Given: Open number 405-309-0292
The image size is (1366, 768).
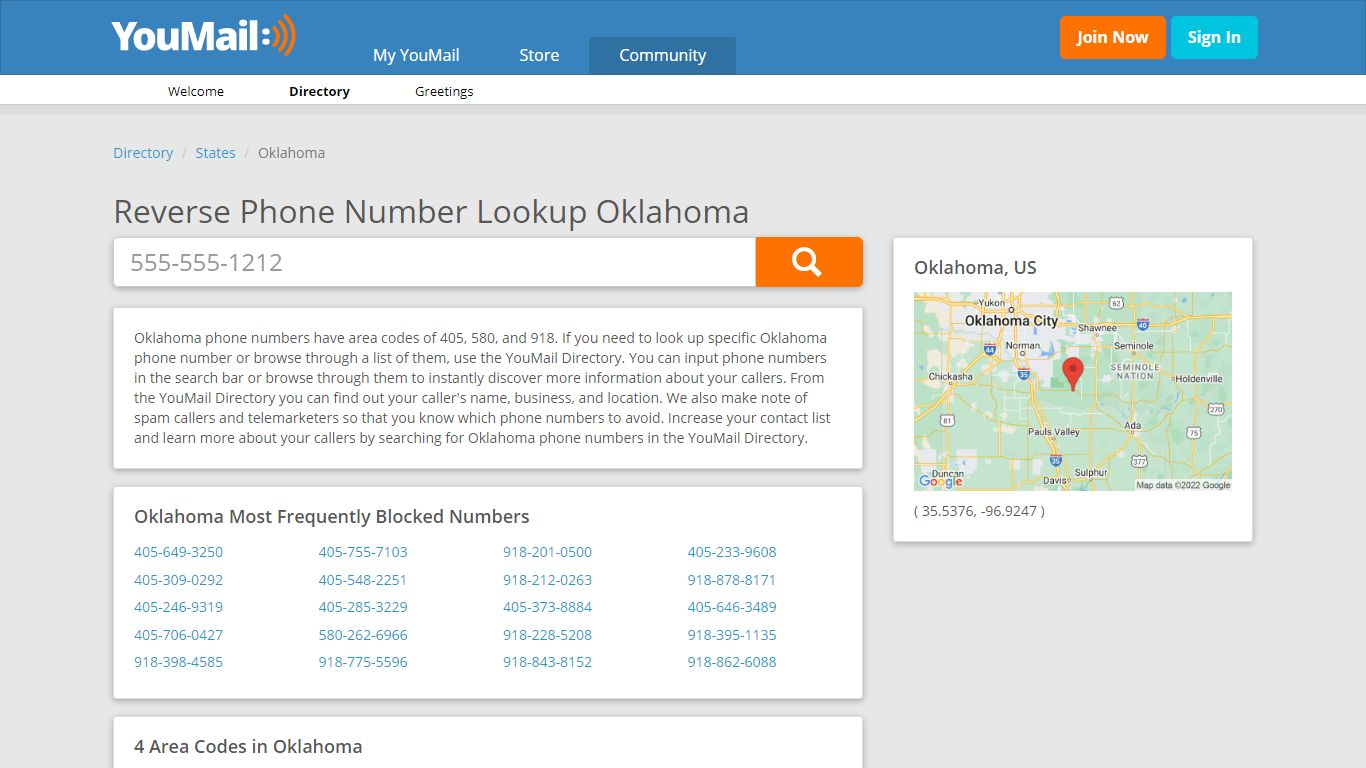Looking at the screenshot, I should point(178,580).
